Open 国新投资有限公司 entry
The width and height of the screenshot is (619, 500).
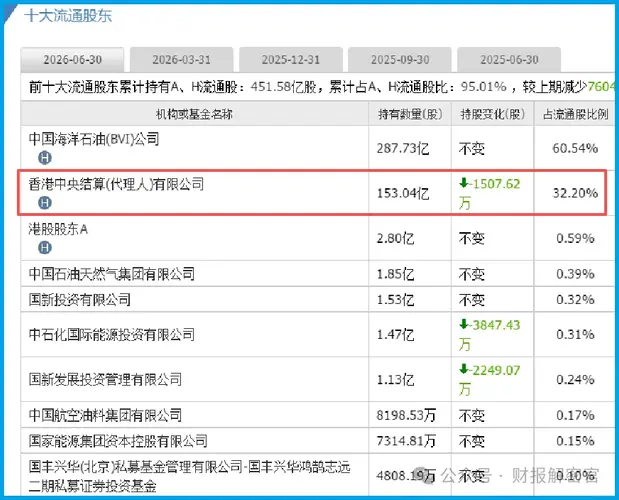pyautogui.click(x=79, y=300)
